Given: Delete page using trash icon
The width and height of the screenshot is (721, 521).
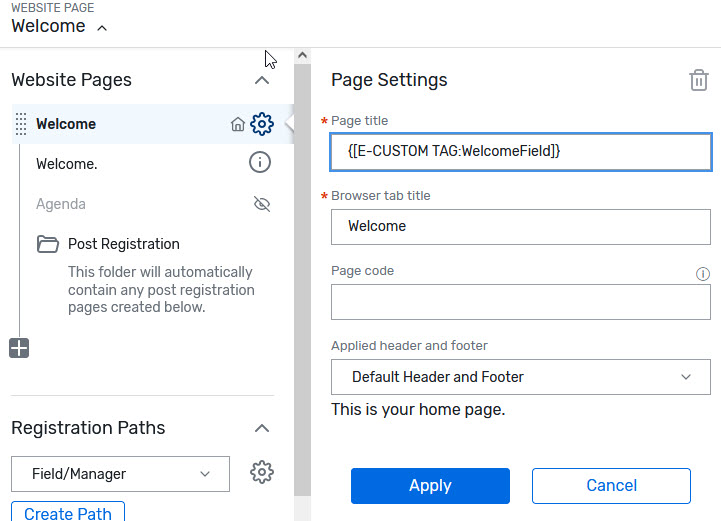Looking at the screenshot, I should pos(698,80).
